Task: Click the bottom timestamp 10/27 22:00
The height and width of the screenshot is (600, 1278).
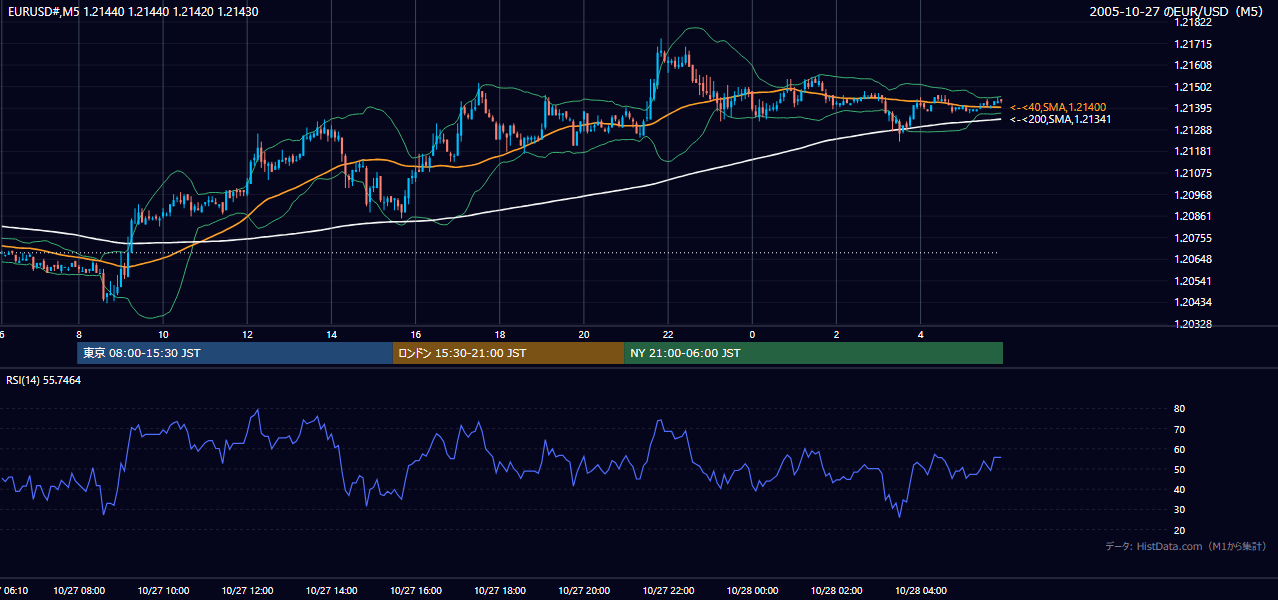Action: point(668,591)
